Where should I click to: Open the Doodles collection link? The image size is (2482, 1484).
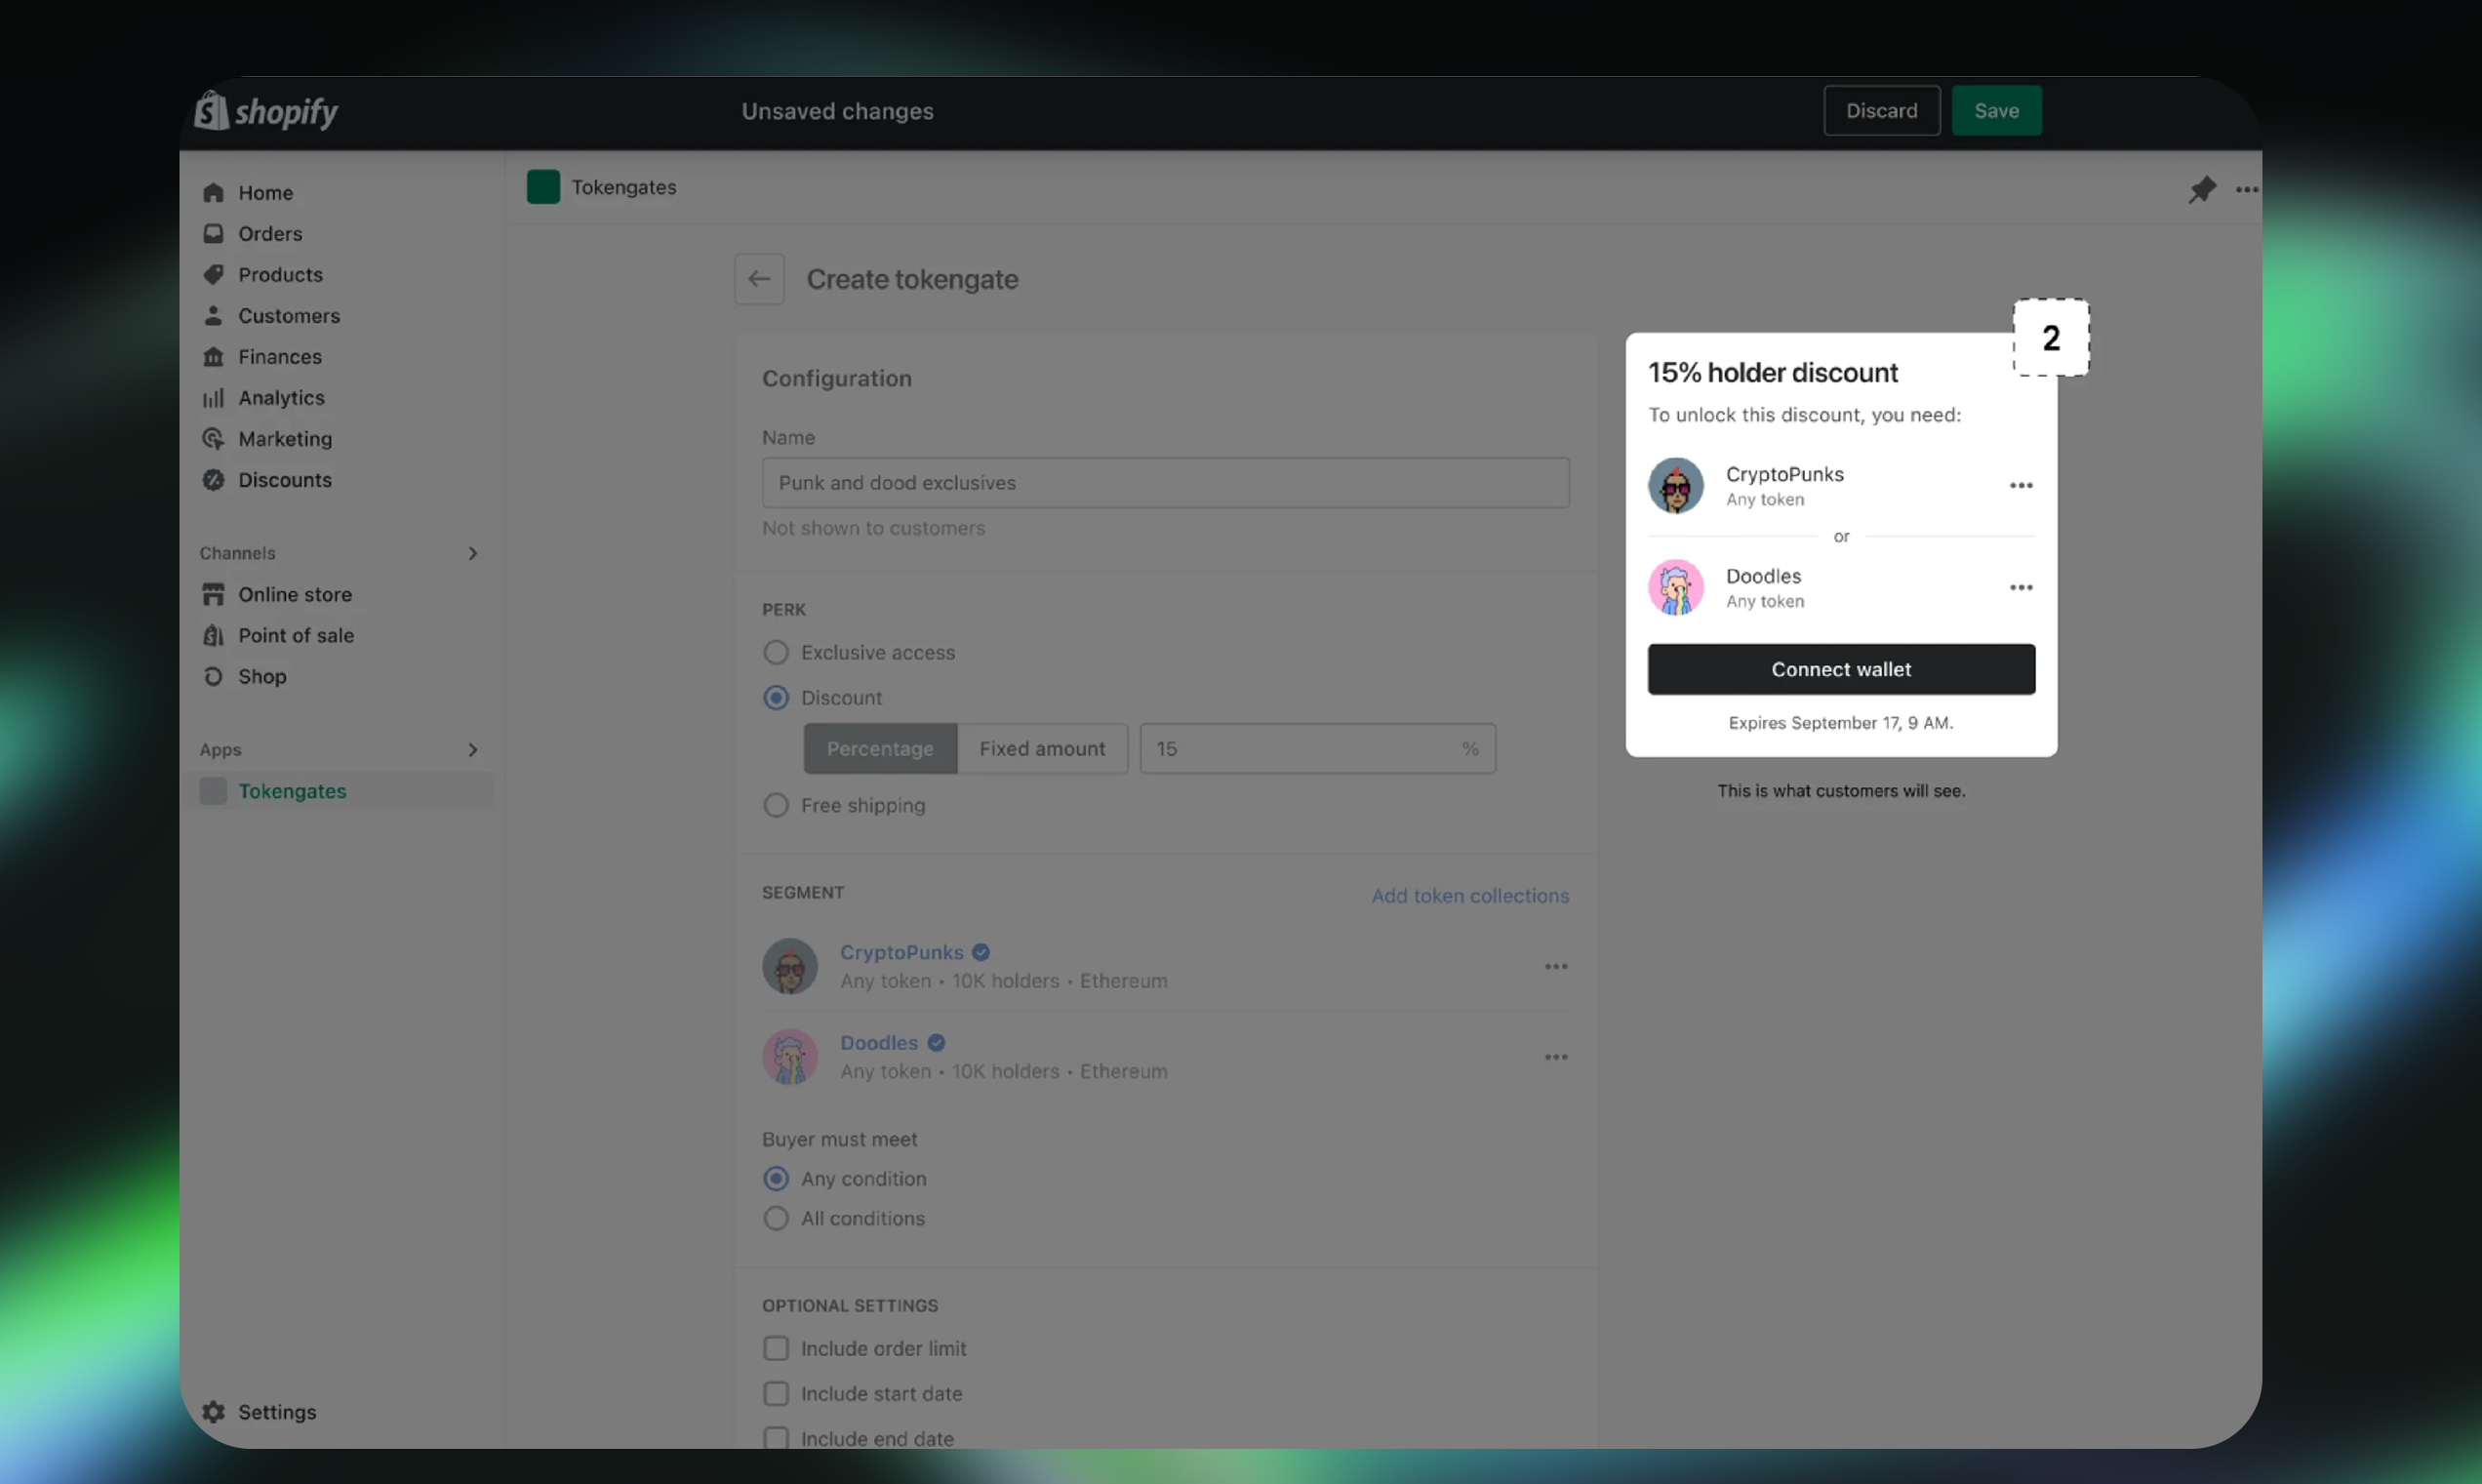878,1042
